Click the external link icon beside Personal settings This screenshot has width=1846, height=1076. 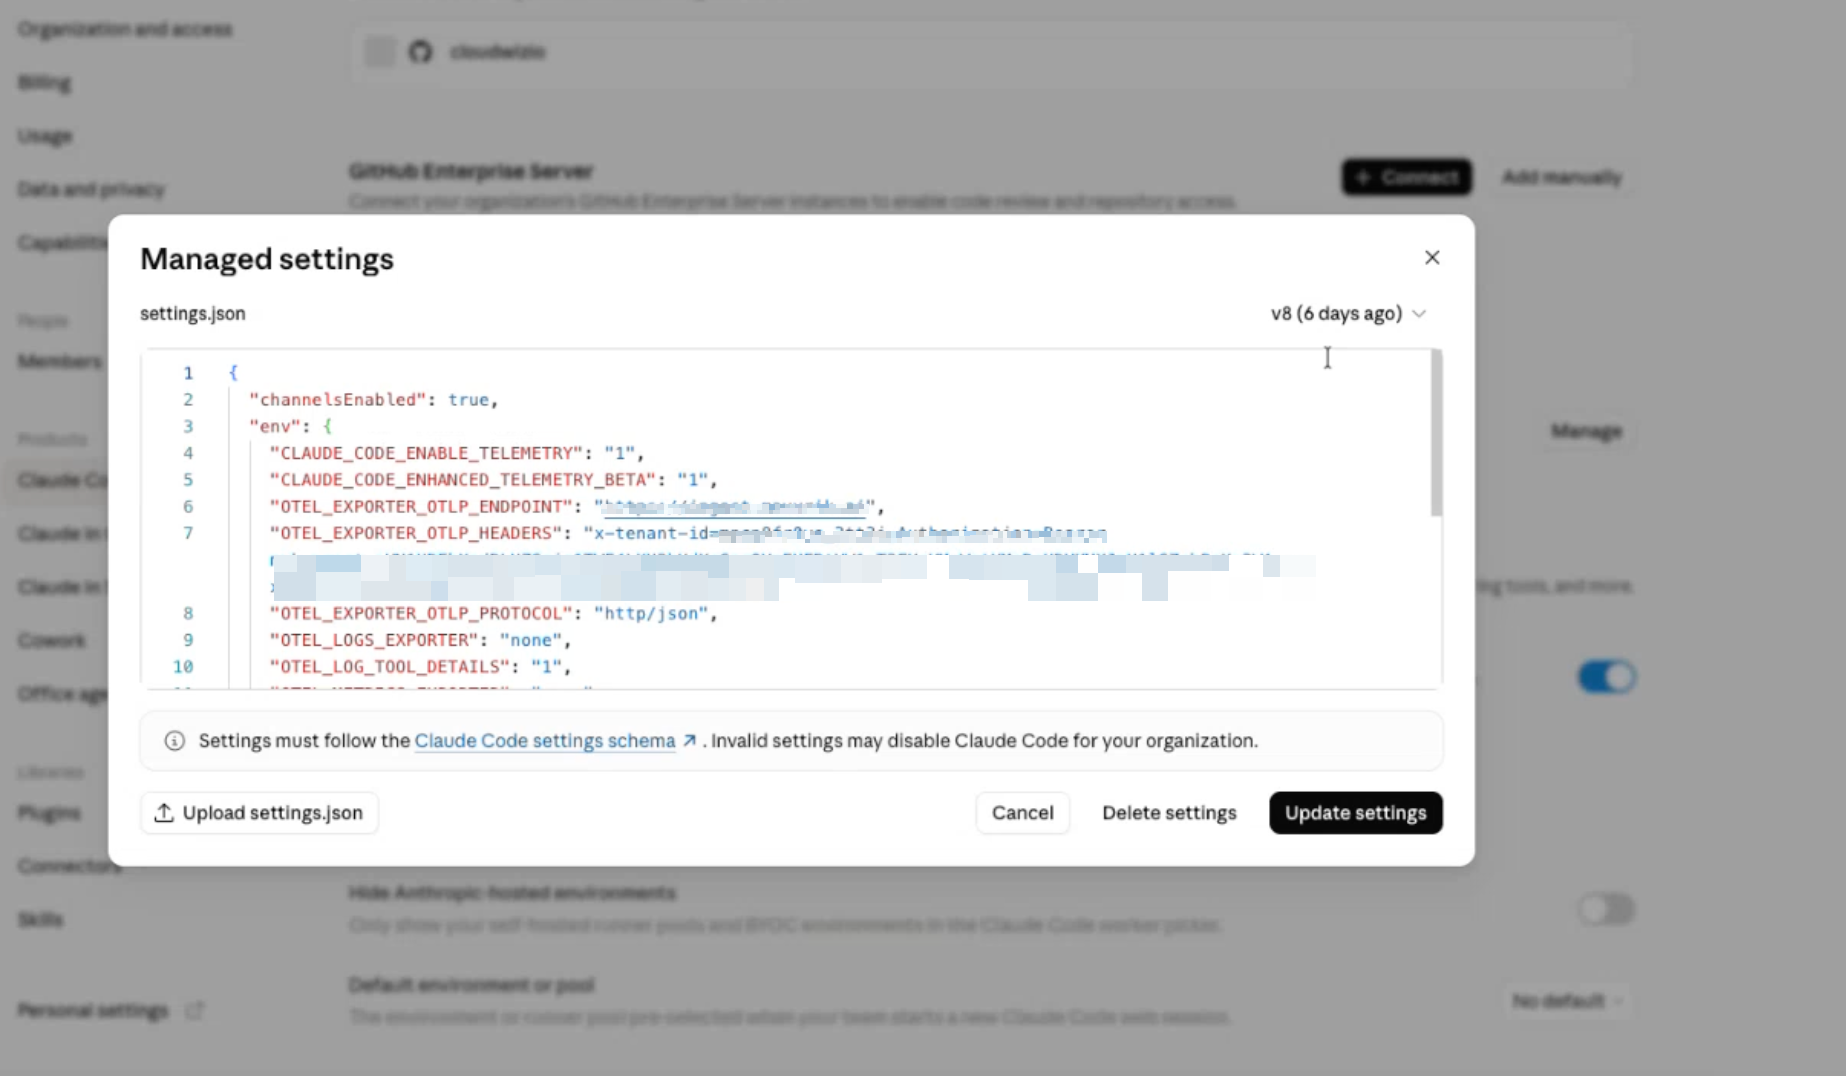click(195, 1011)
